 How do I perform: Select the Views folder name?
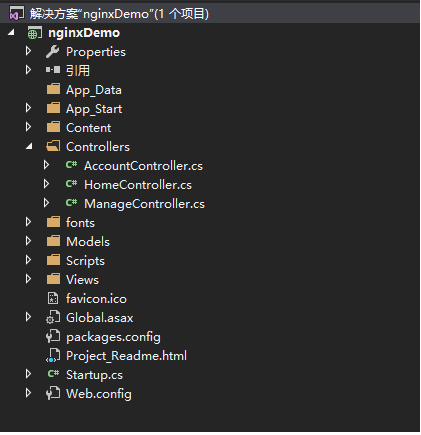click(x=82, y=280)
